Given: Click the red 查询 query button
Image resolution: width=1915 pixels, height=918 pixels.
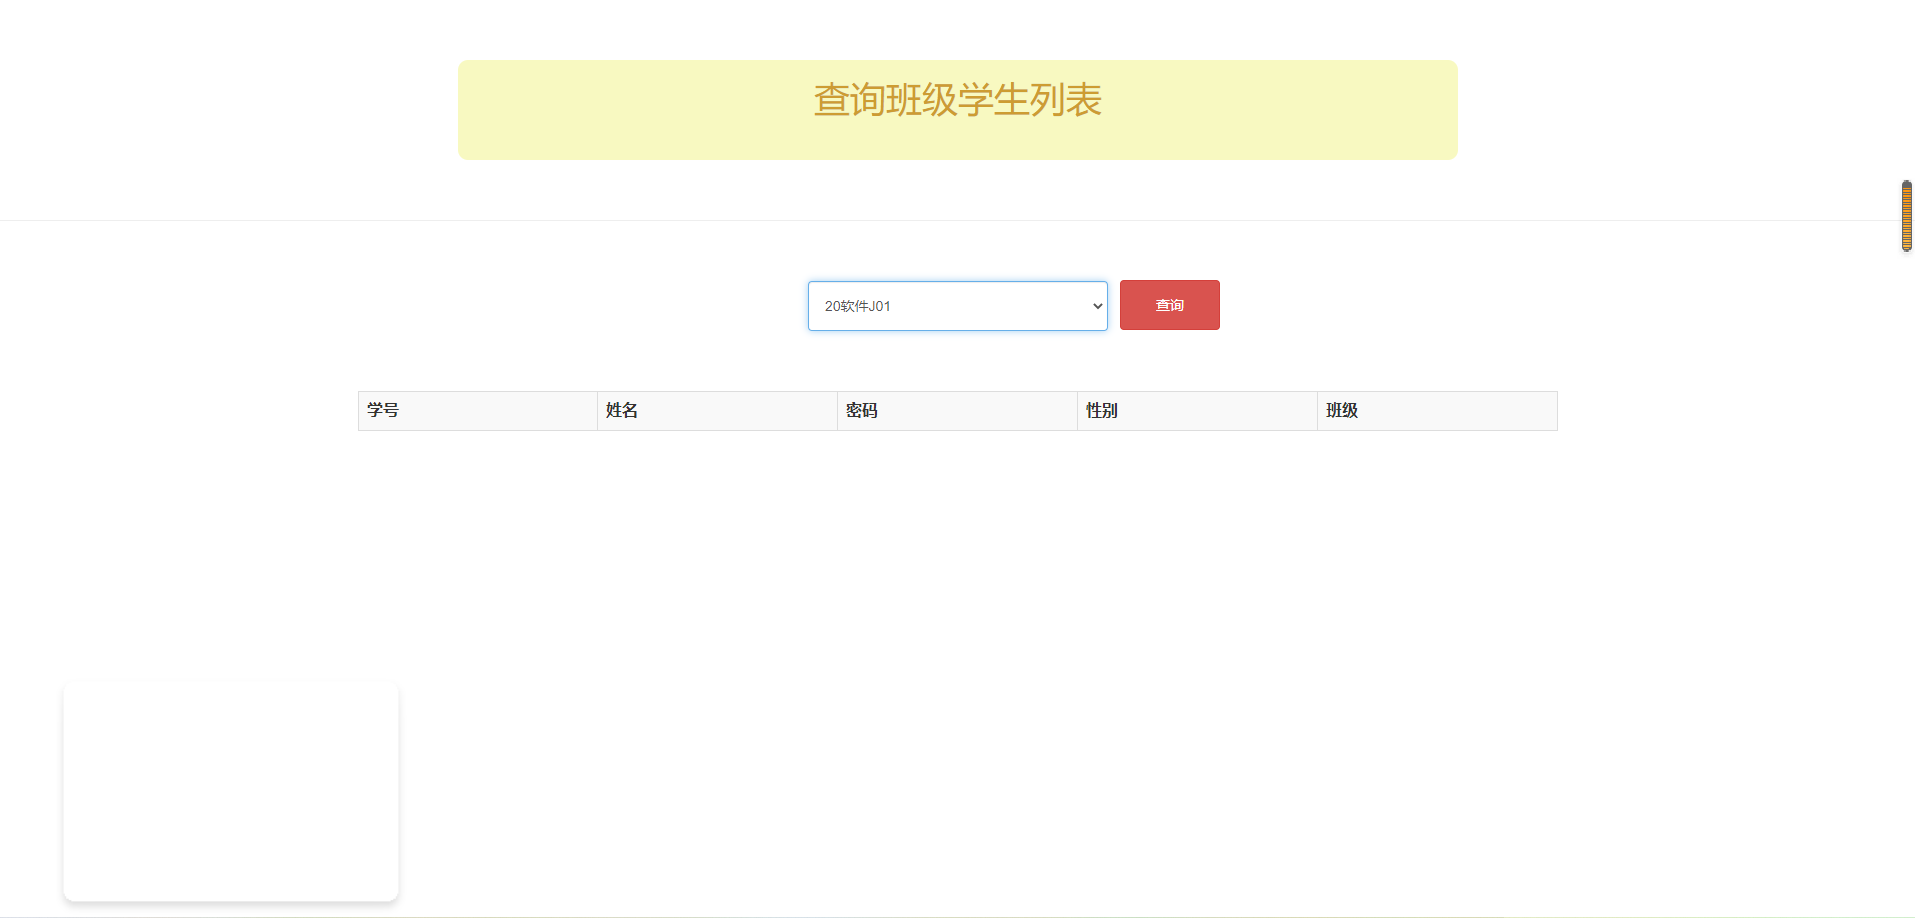Looking at the screenshot, I should pos(1168,304).
